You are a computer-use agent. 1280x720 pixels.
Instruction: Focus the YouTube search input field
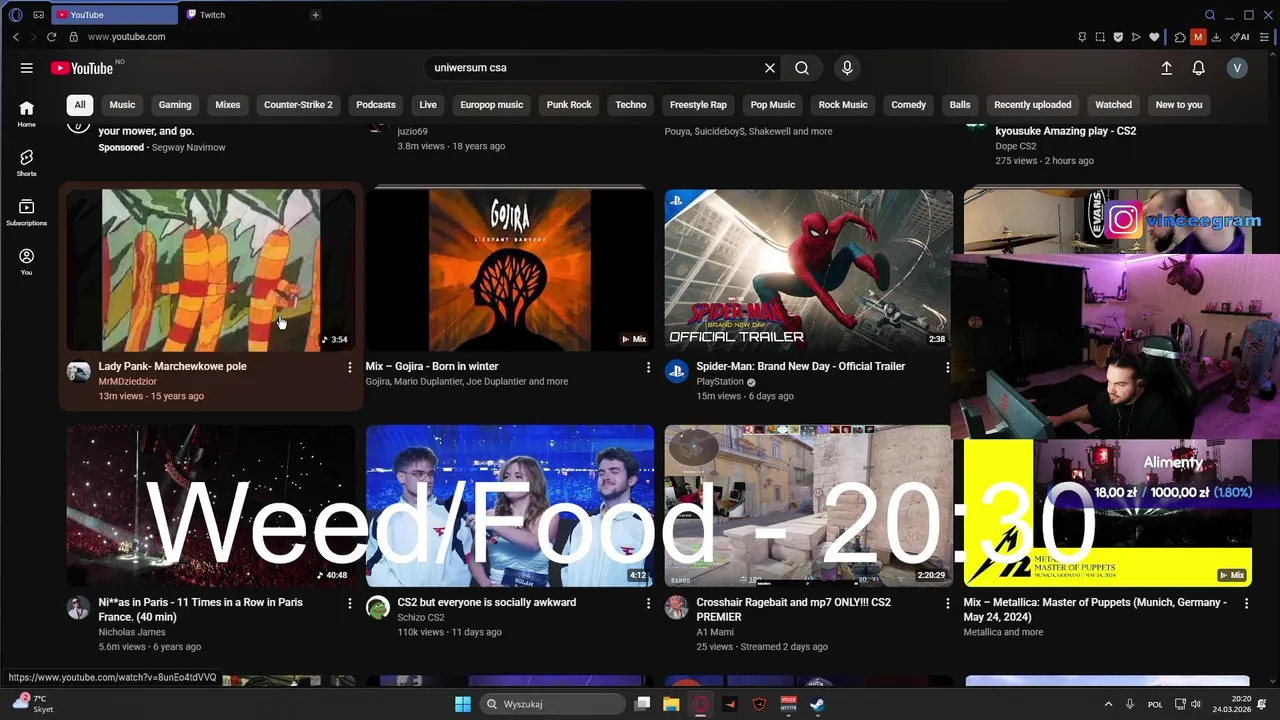(x=595, y=68)
